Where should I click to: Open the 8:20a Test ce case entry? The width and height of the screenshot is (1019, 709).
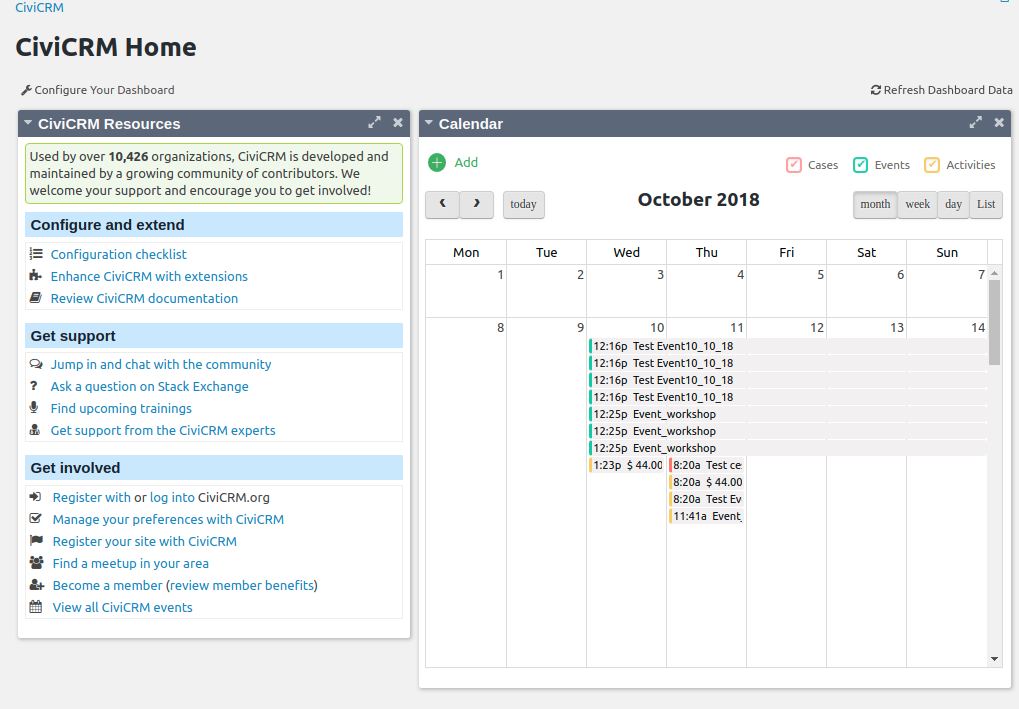(x=706, y=465)
